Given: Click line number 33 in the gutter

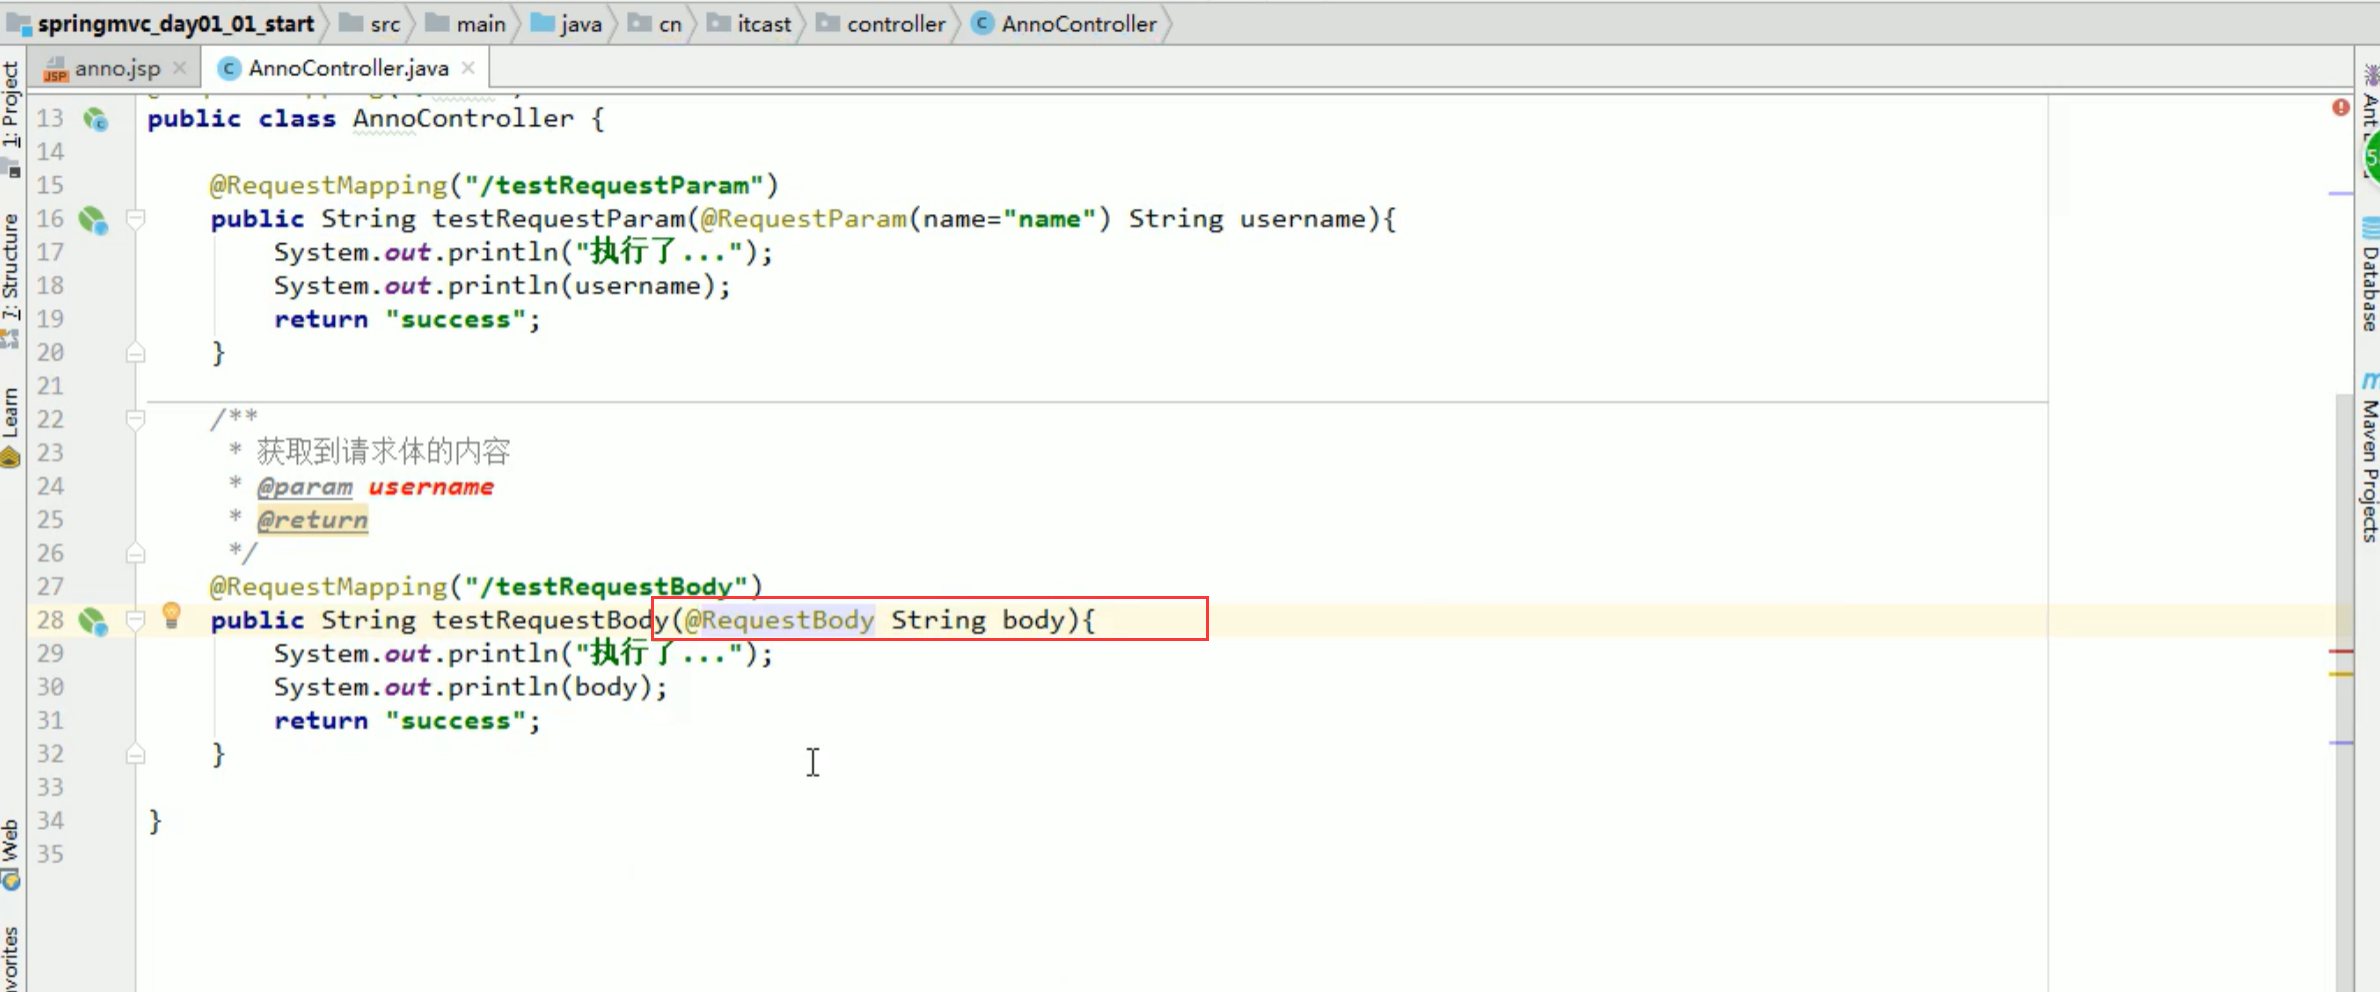Looking at the screenshot, I should pyautogui.click(x=50, y=787).
